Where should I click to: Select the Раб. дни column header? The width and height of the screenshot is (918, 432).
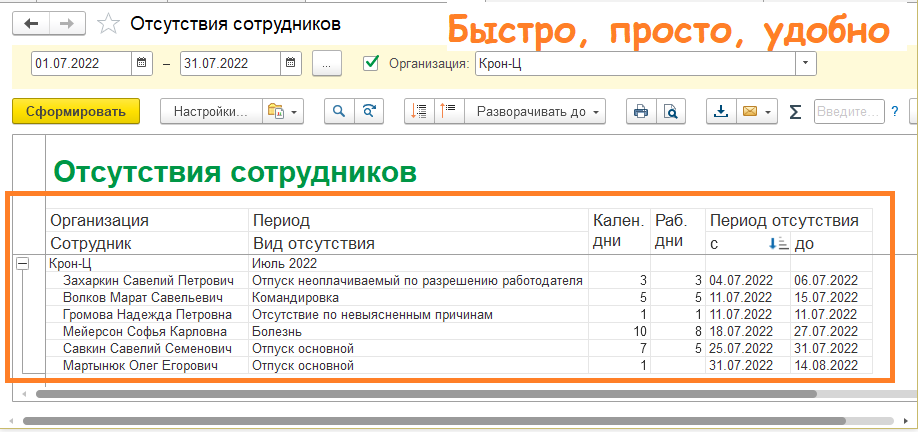[x=677, y=232]
